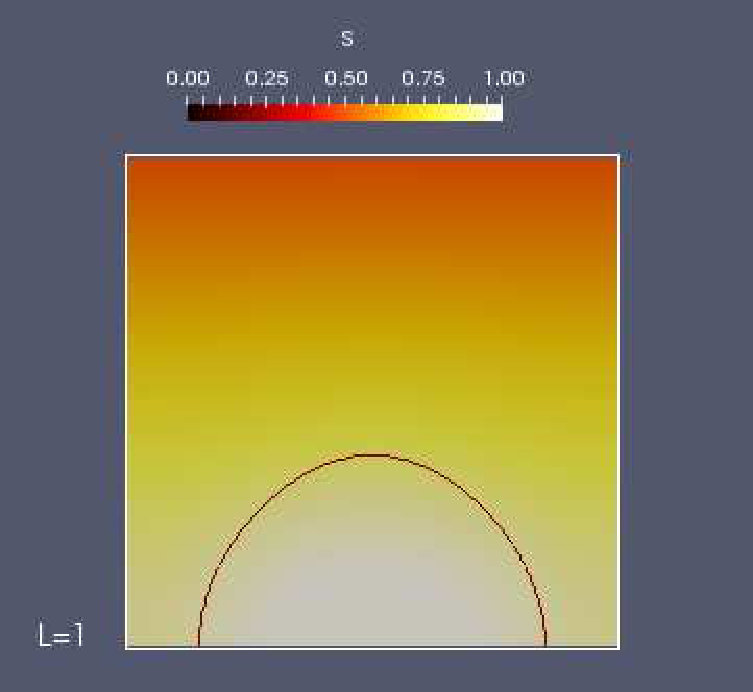This screenshot has width=753, height=692.
Task: Click the '0.50' colorbar label
Action: [x=346, y=78]
